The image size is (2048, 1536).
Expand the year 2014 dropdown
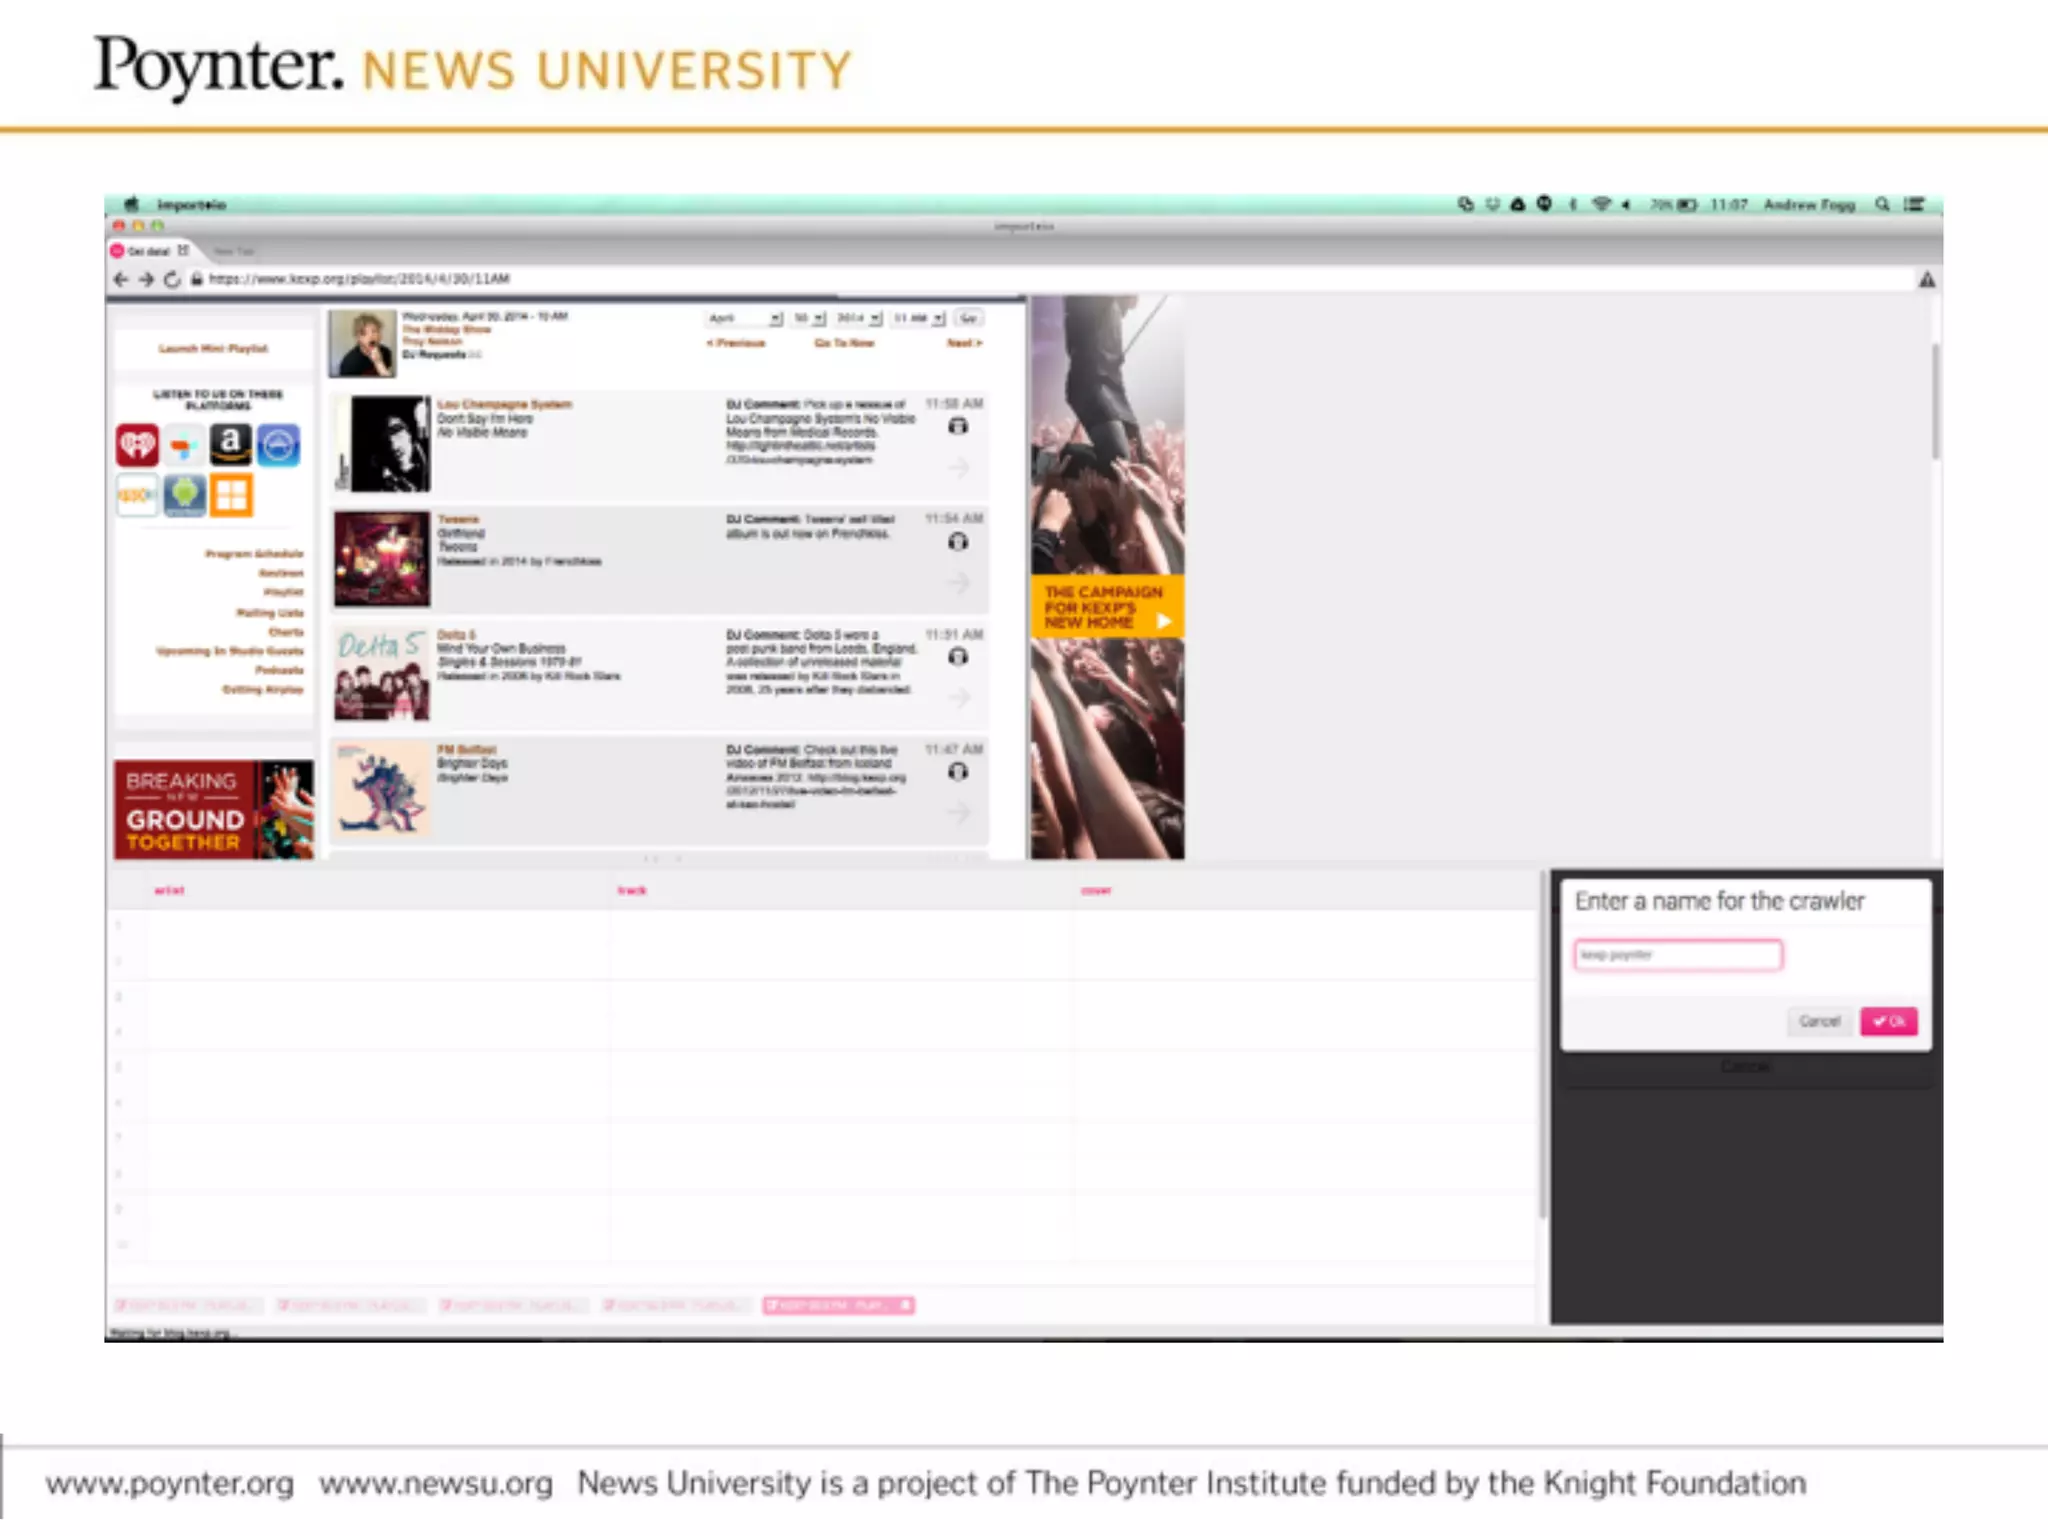(x=858, y=318)
